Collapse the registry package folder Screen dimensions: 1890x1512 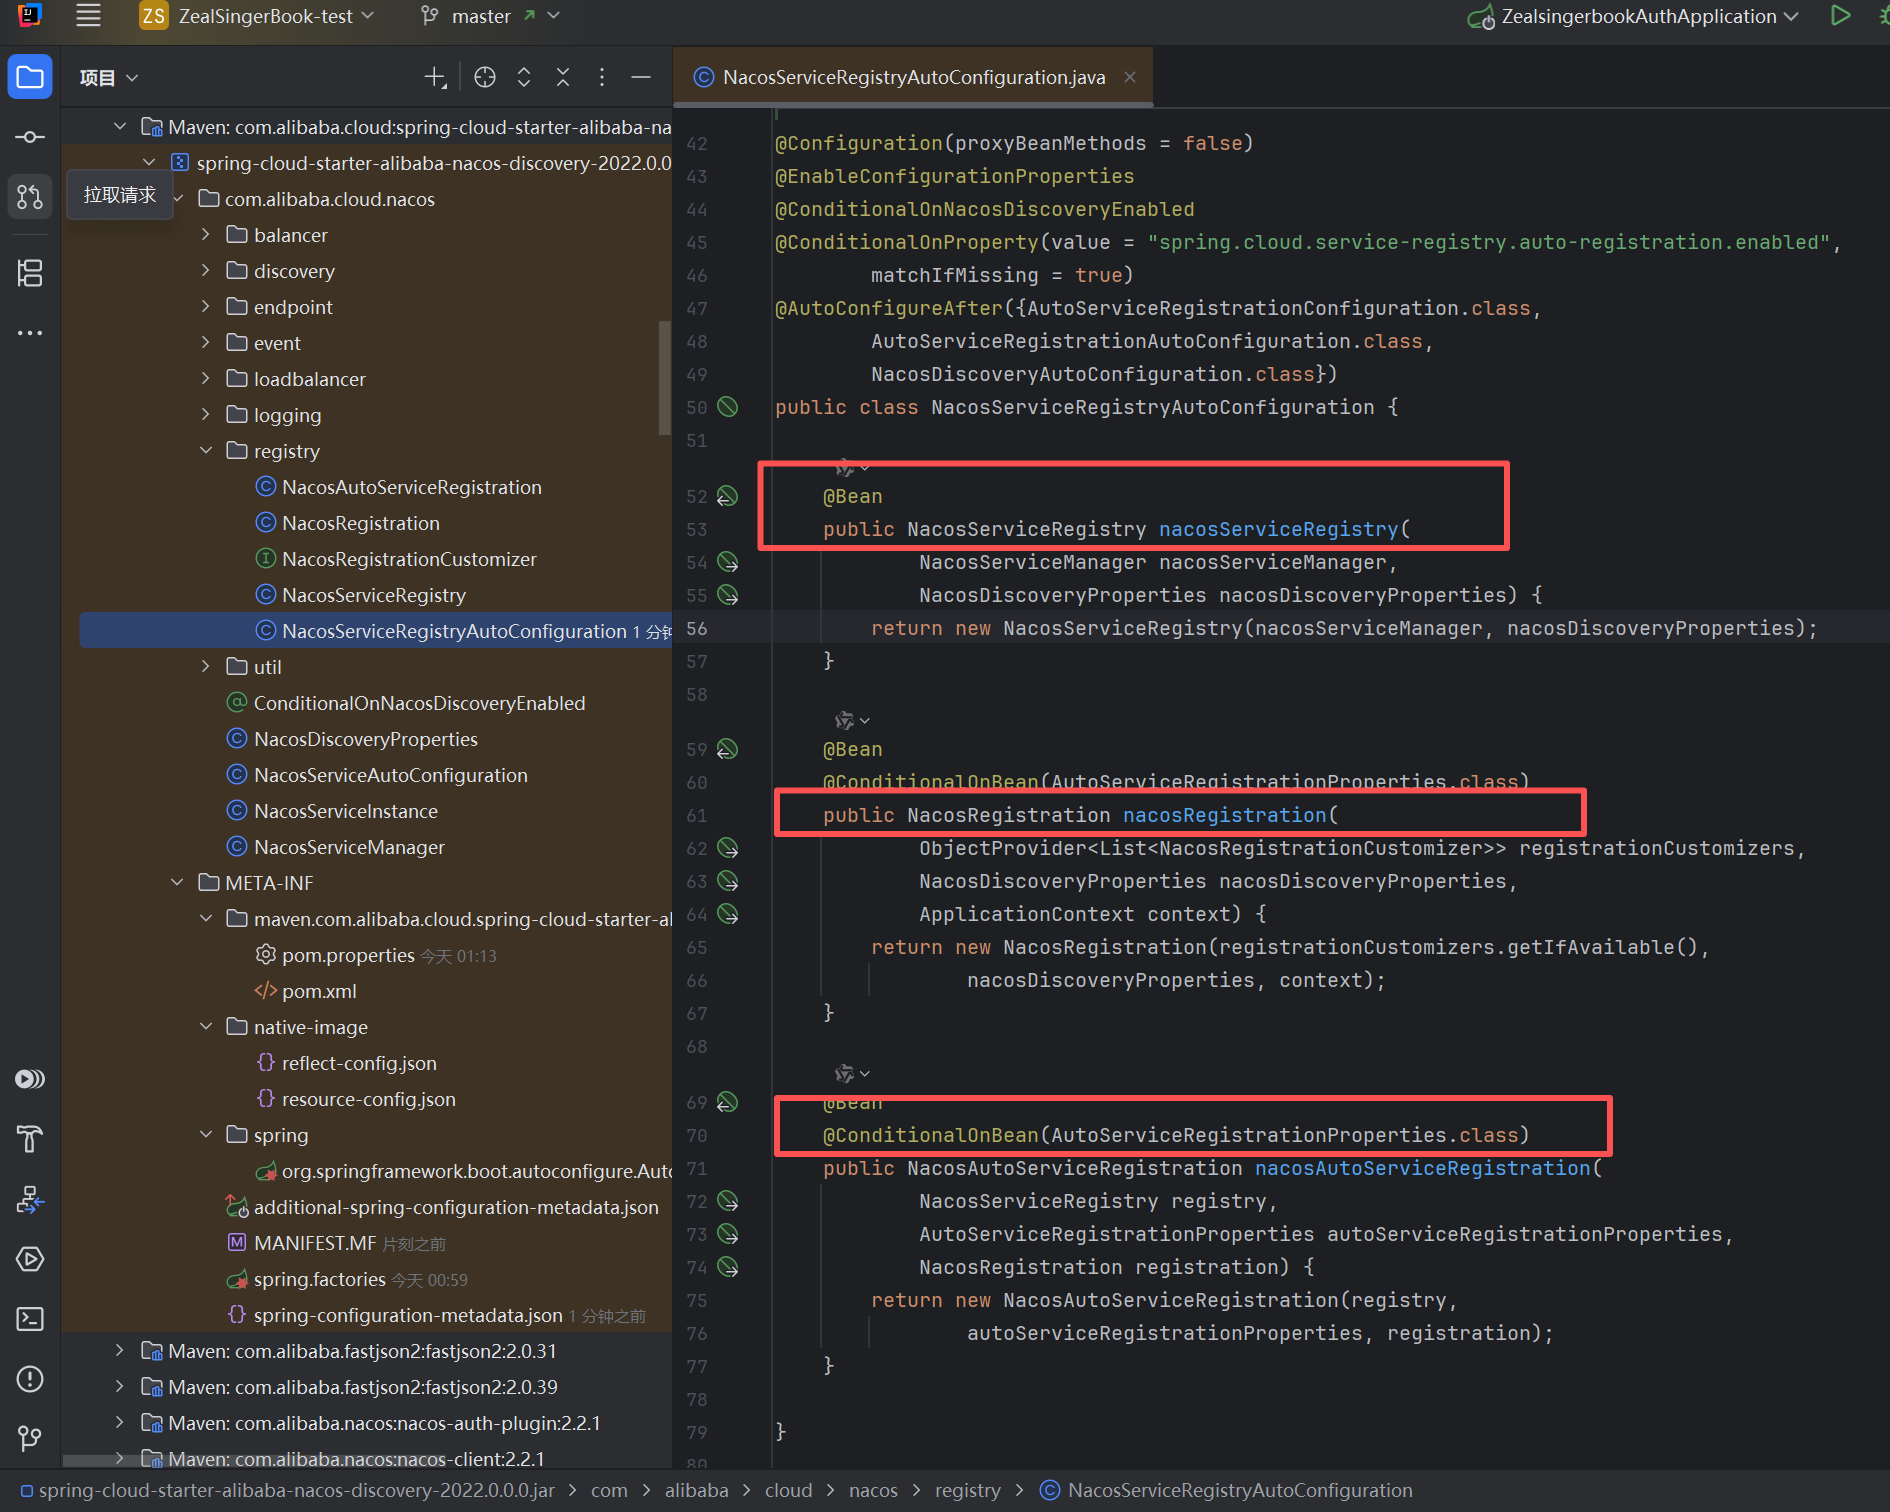click(x=206, y=451)
